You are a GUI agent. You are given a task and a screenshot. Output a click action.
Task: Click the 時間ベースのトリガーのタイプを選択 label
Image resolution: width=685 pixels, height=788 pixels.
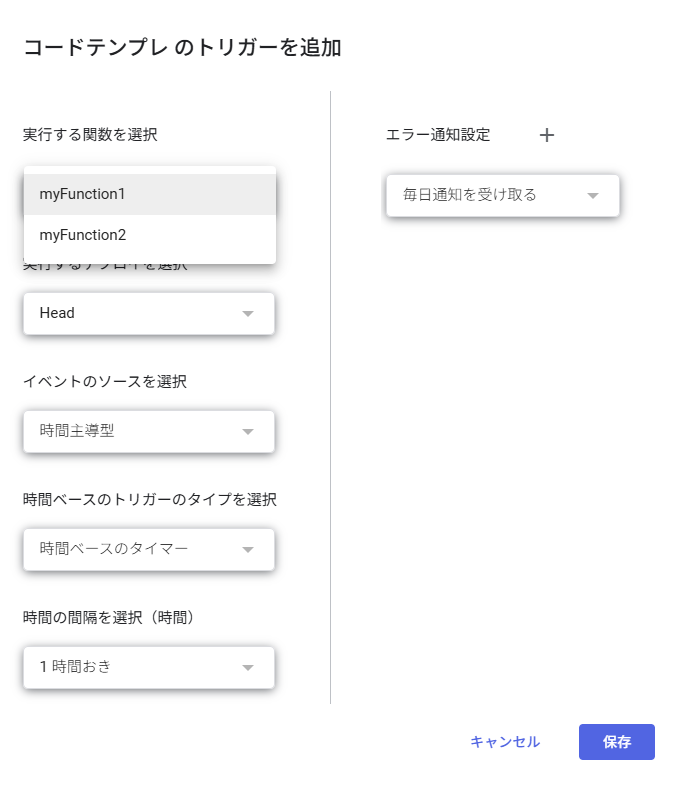(150, 499)
